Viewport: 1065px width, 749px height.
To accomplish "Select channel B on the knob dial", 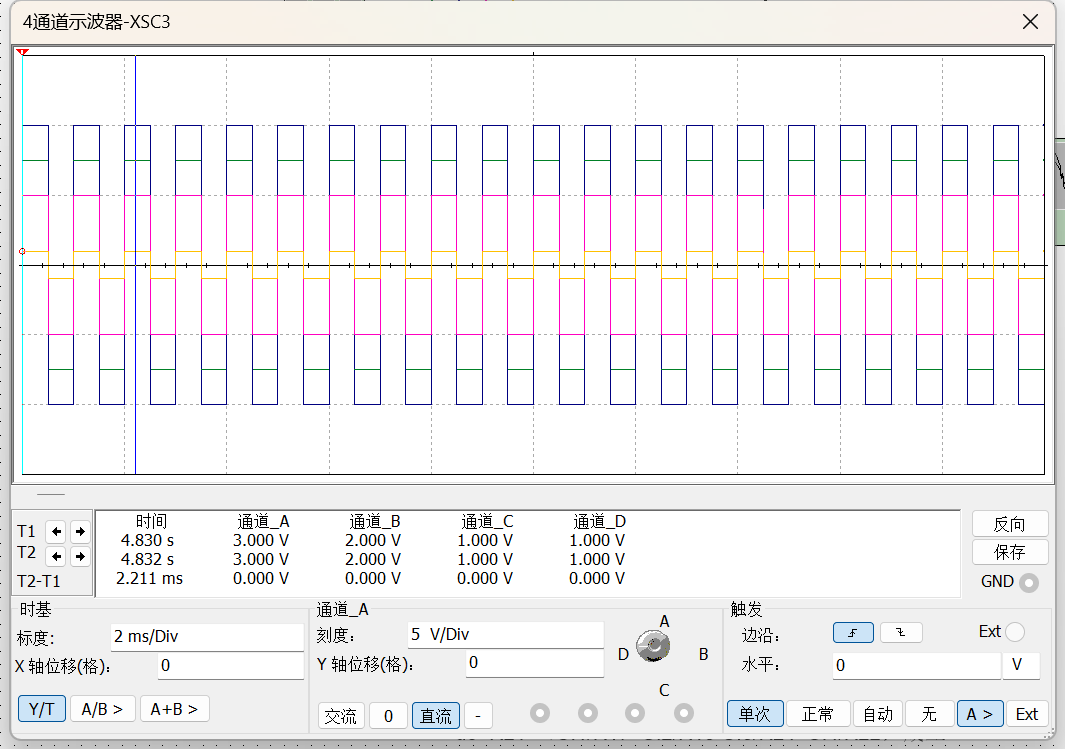I will 704,654.
